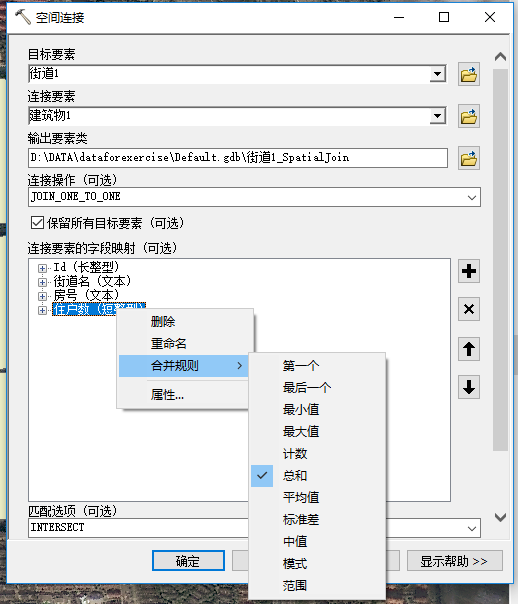Image resolution: width=518 pixels, height=604 pixels.
Task: Expand the Id (长整型) tree node
Action: (x=42, y=268)
